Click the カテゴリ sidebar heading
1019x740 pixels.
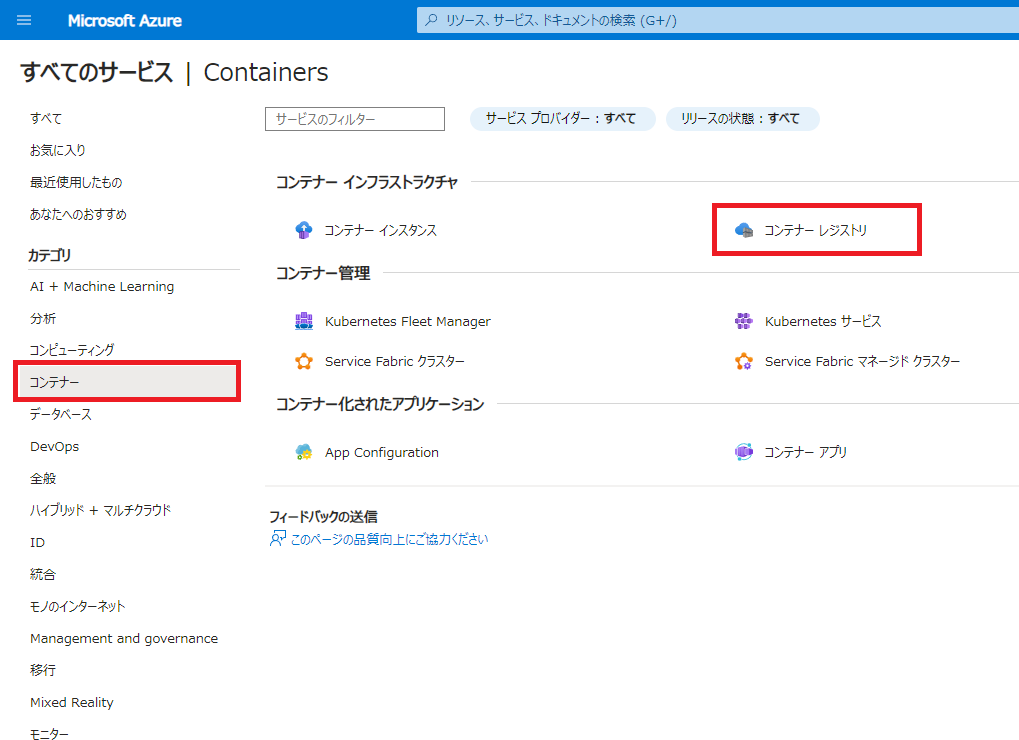click(x=49, y=255)
